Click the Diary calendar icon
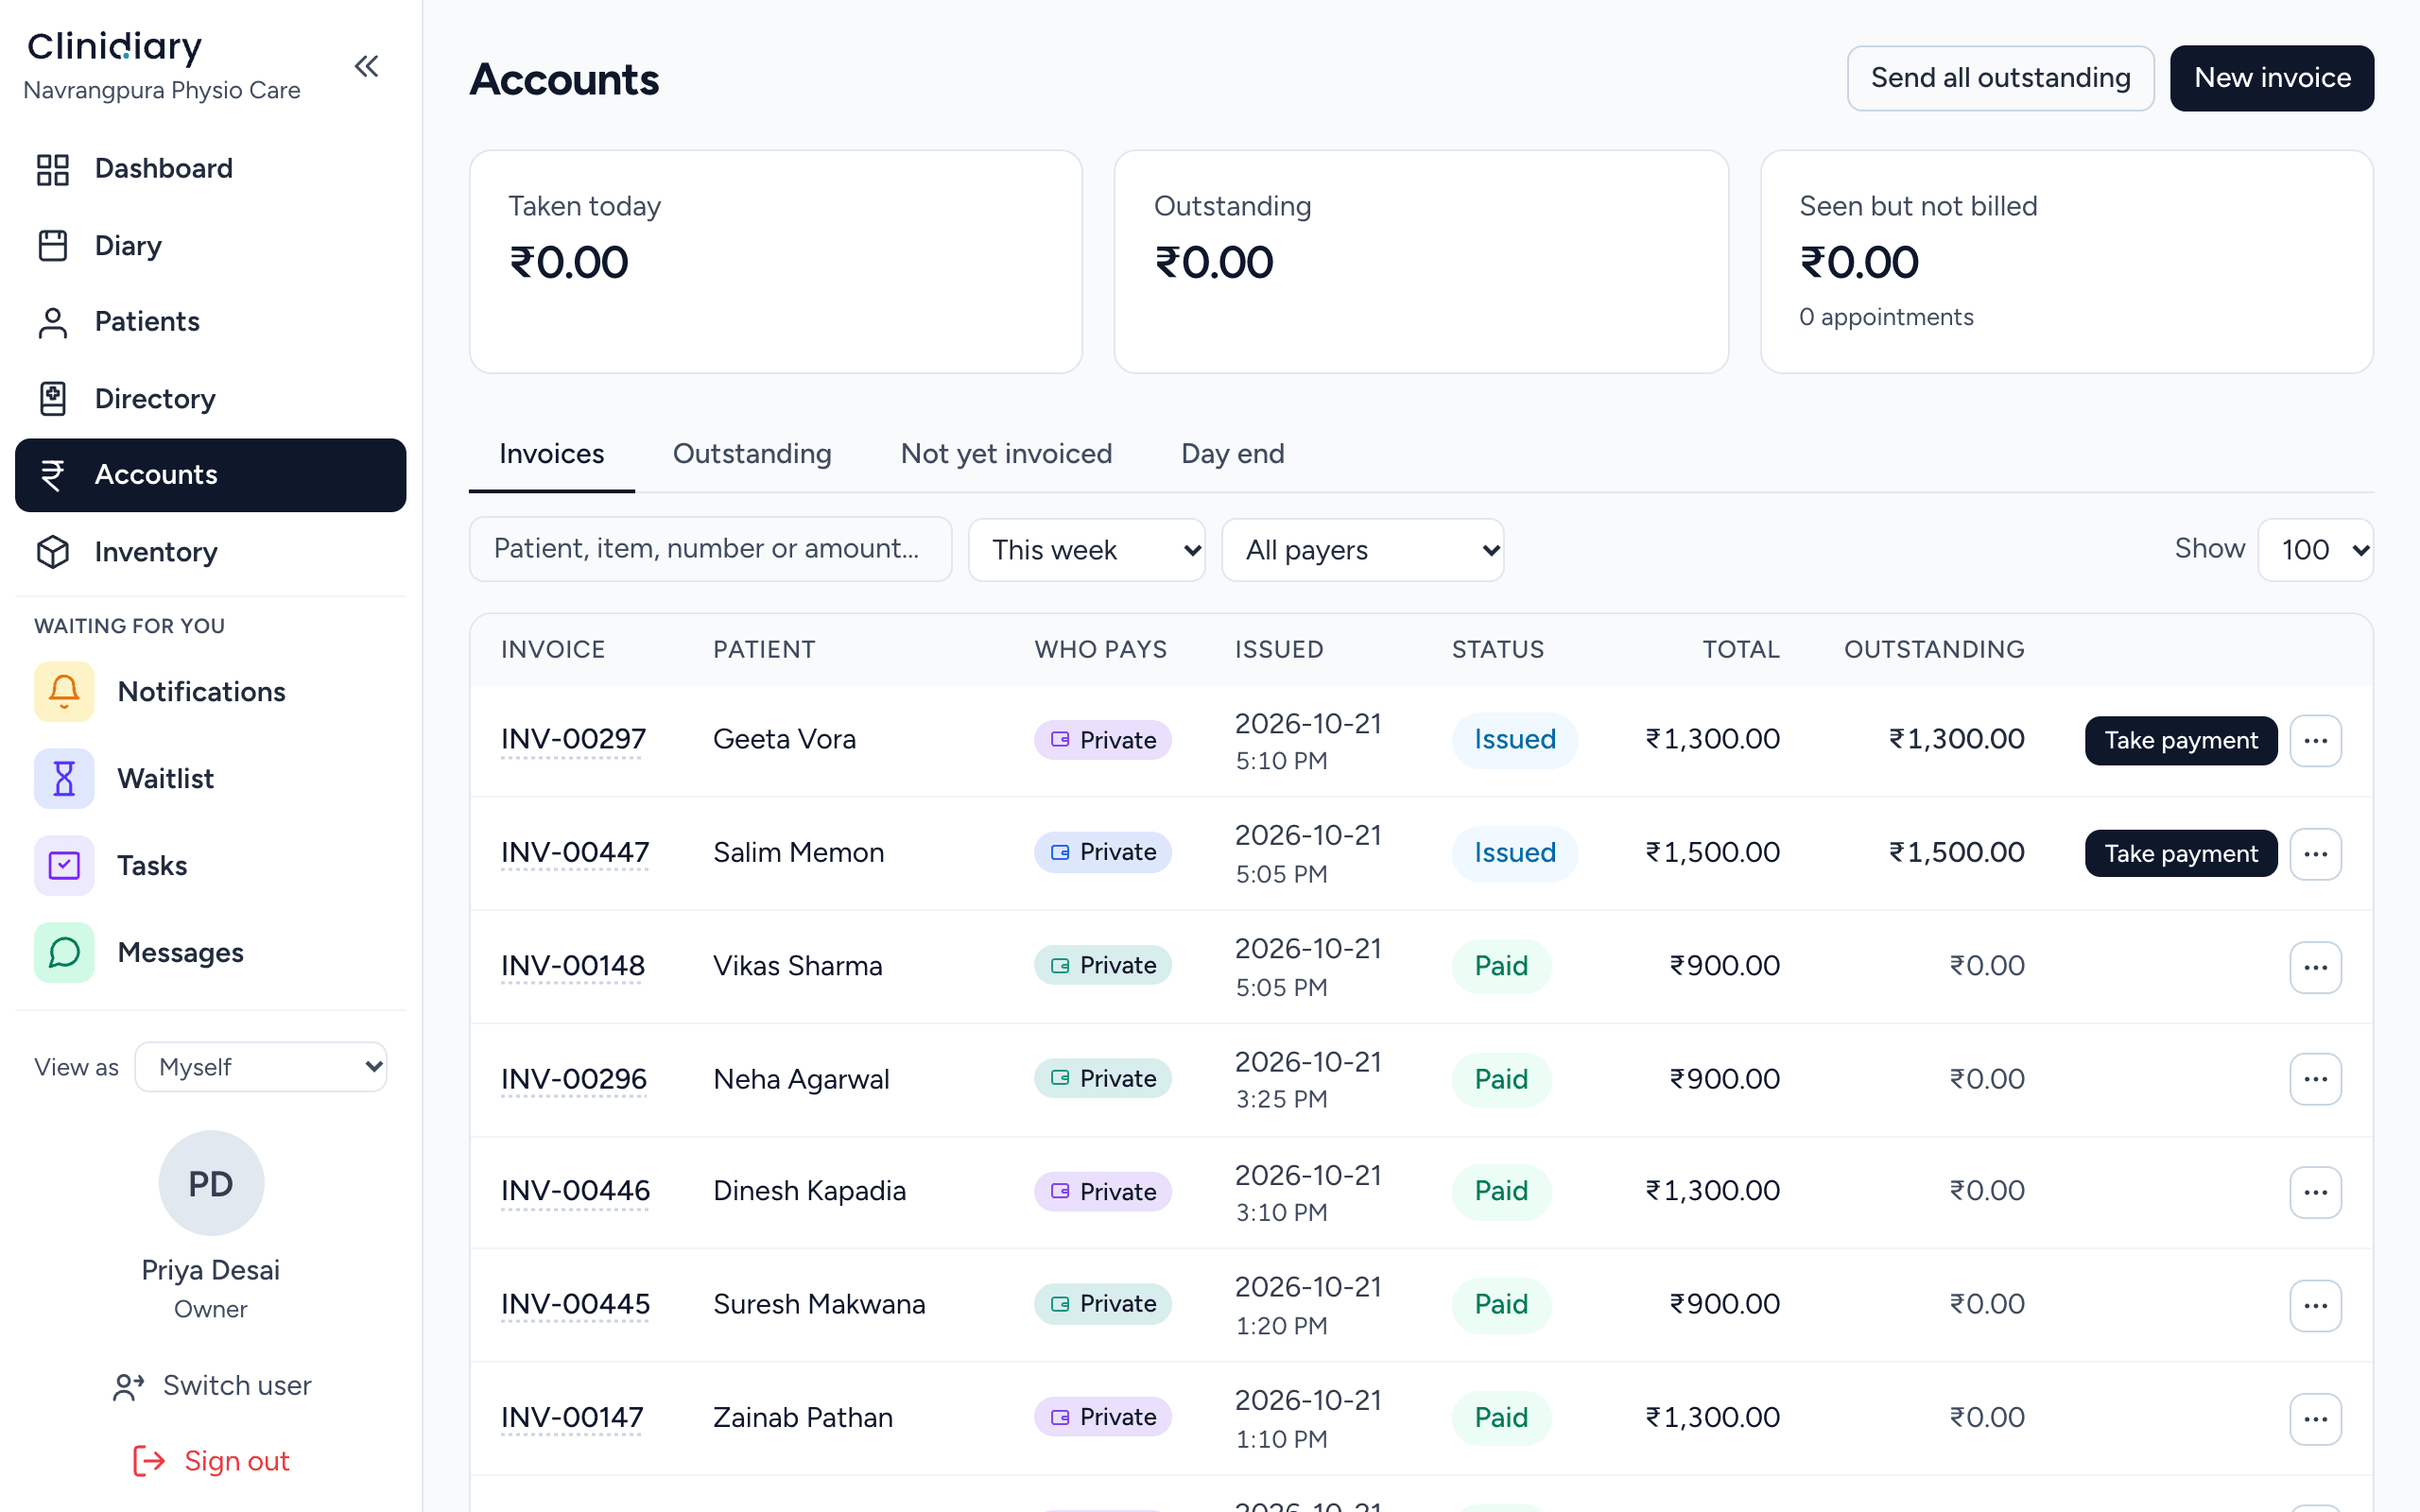2420x1512 pixels. (53, 245)
